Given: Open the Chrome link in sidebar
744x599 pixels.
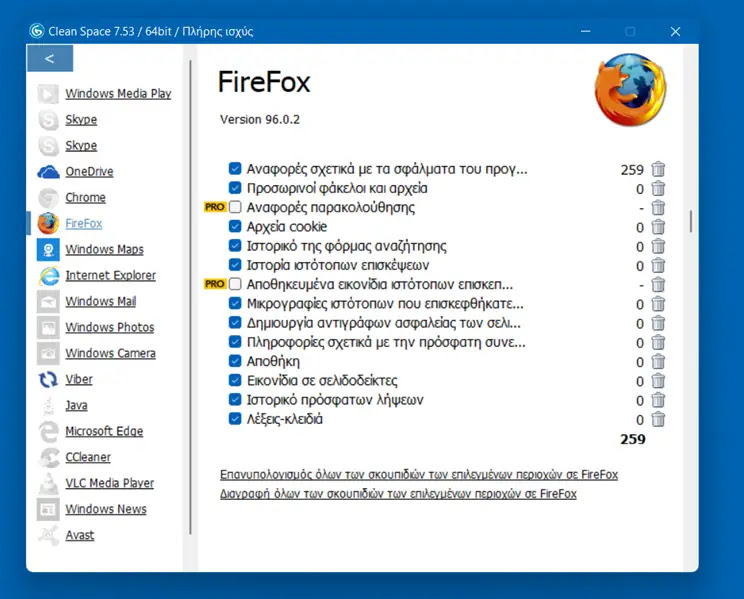Looking at the screenshot, I should [85, 197].
